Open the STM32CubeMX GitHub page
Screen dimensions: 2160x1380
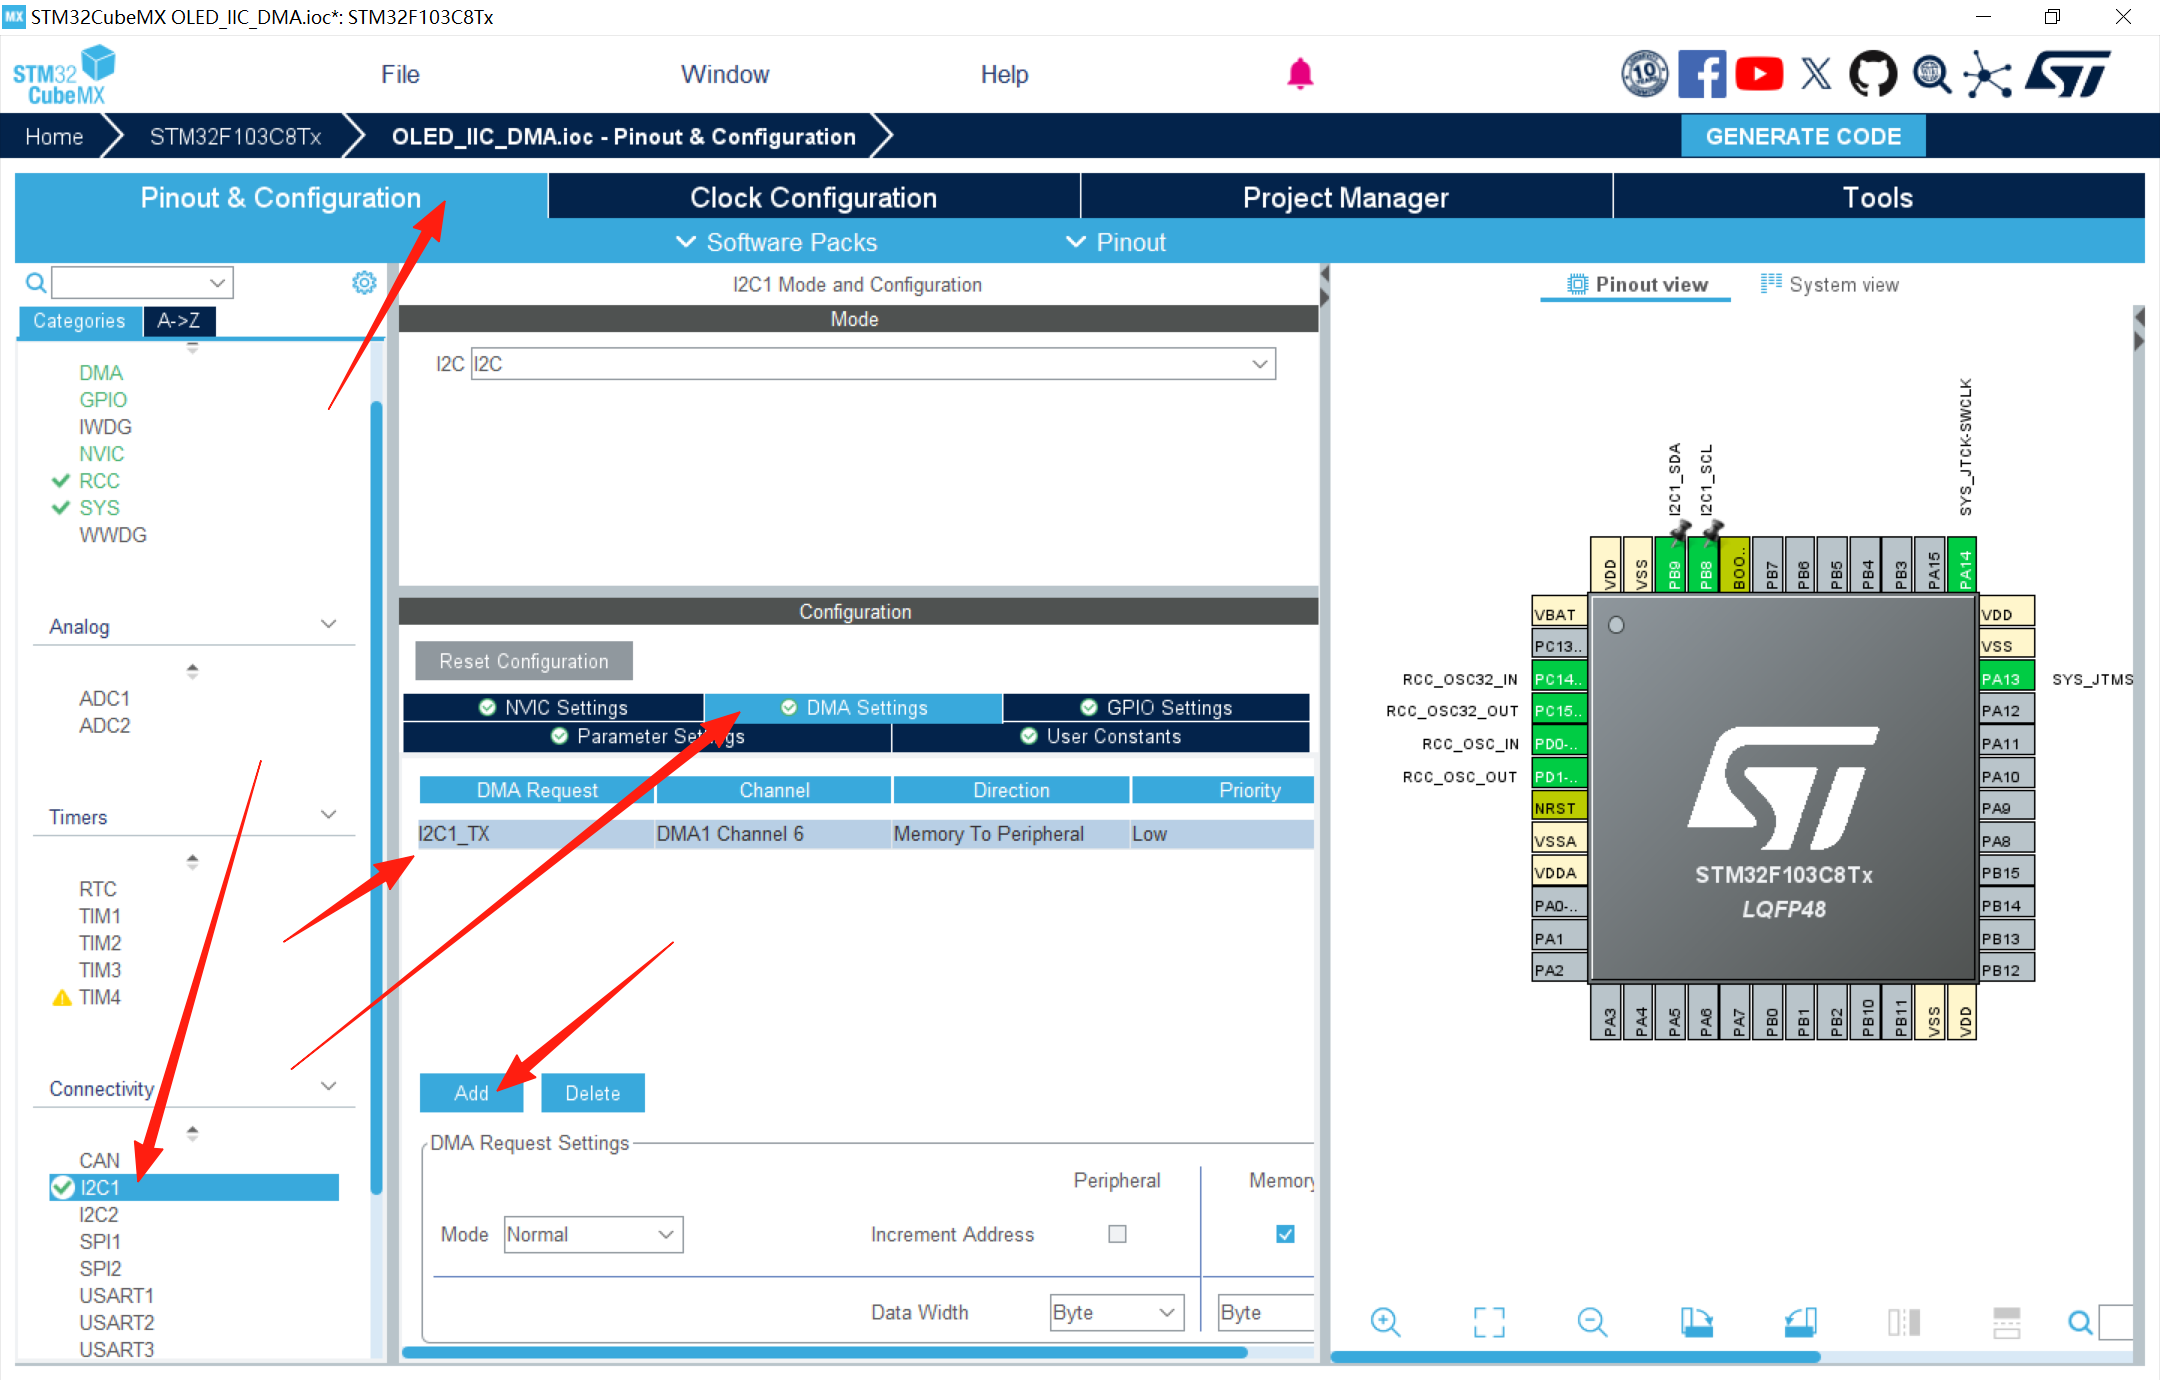coord(1872,73)
